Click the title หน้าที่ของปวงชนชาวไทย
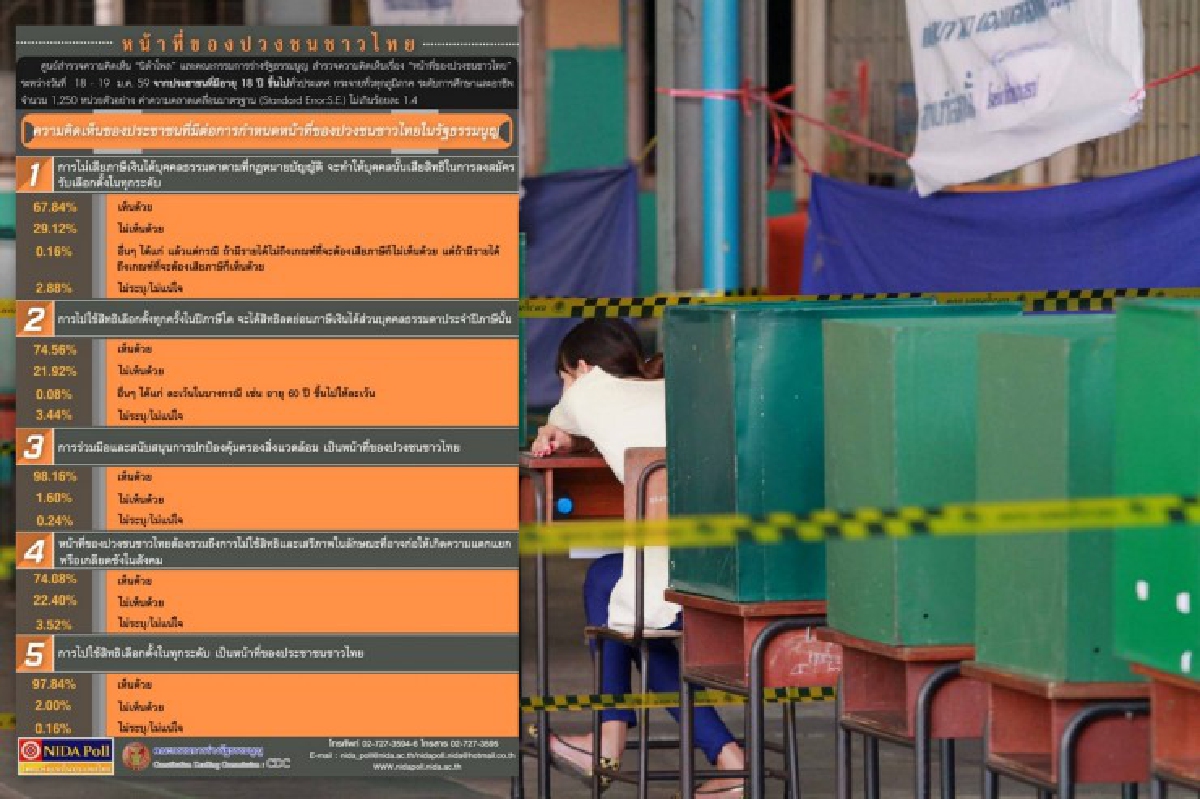Viewport: 1200px width, 799px height. pos(268,43)
